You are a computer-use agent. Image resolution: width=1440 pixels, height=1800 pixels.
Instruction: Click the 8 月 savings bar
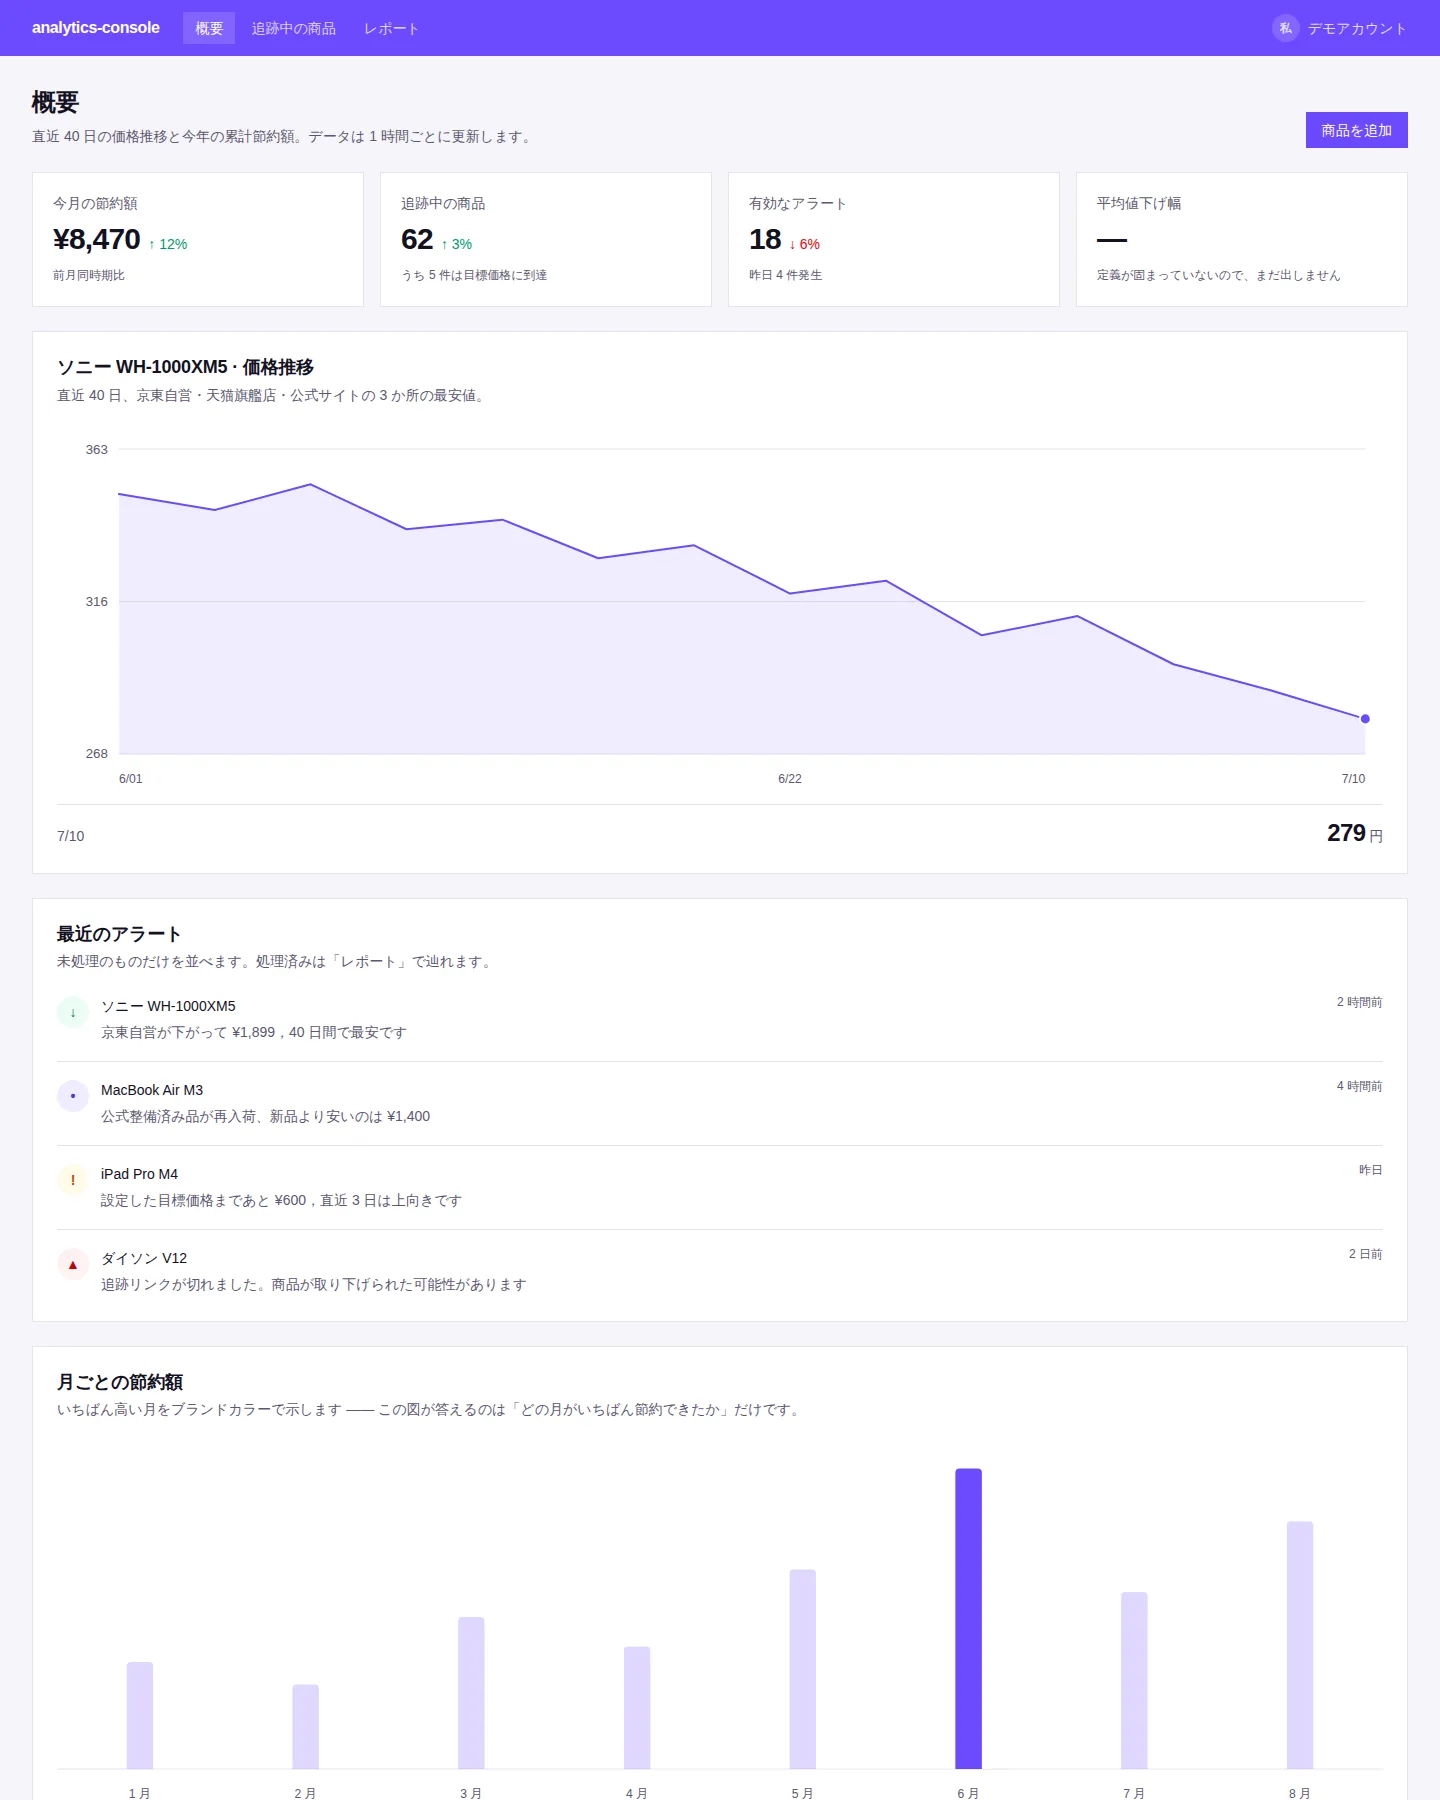[1300, 1645]
